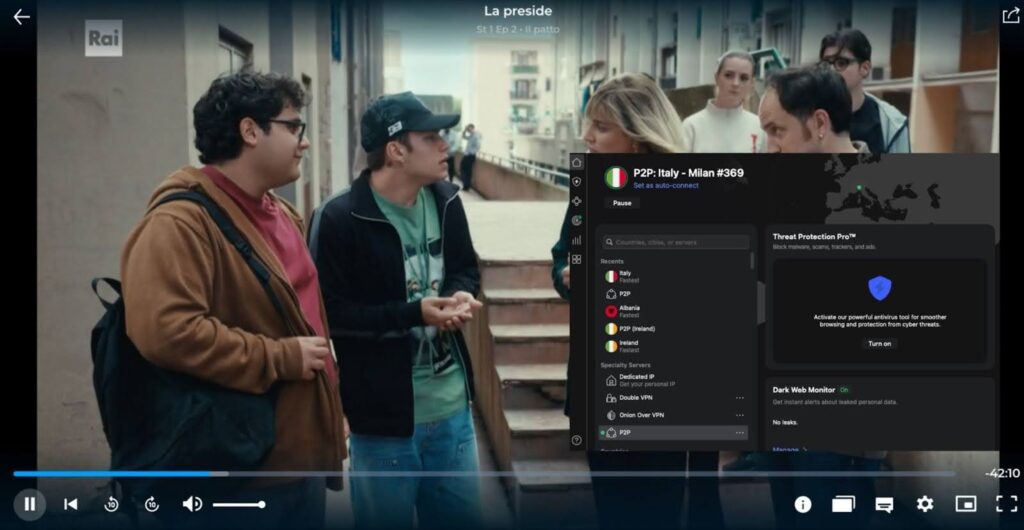The height and width of the screenshot is (530, 1024).
Task: Click the blue Threat Protection shield icon
Action: pos(880,288)
